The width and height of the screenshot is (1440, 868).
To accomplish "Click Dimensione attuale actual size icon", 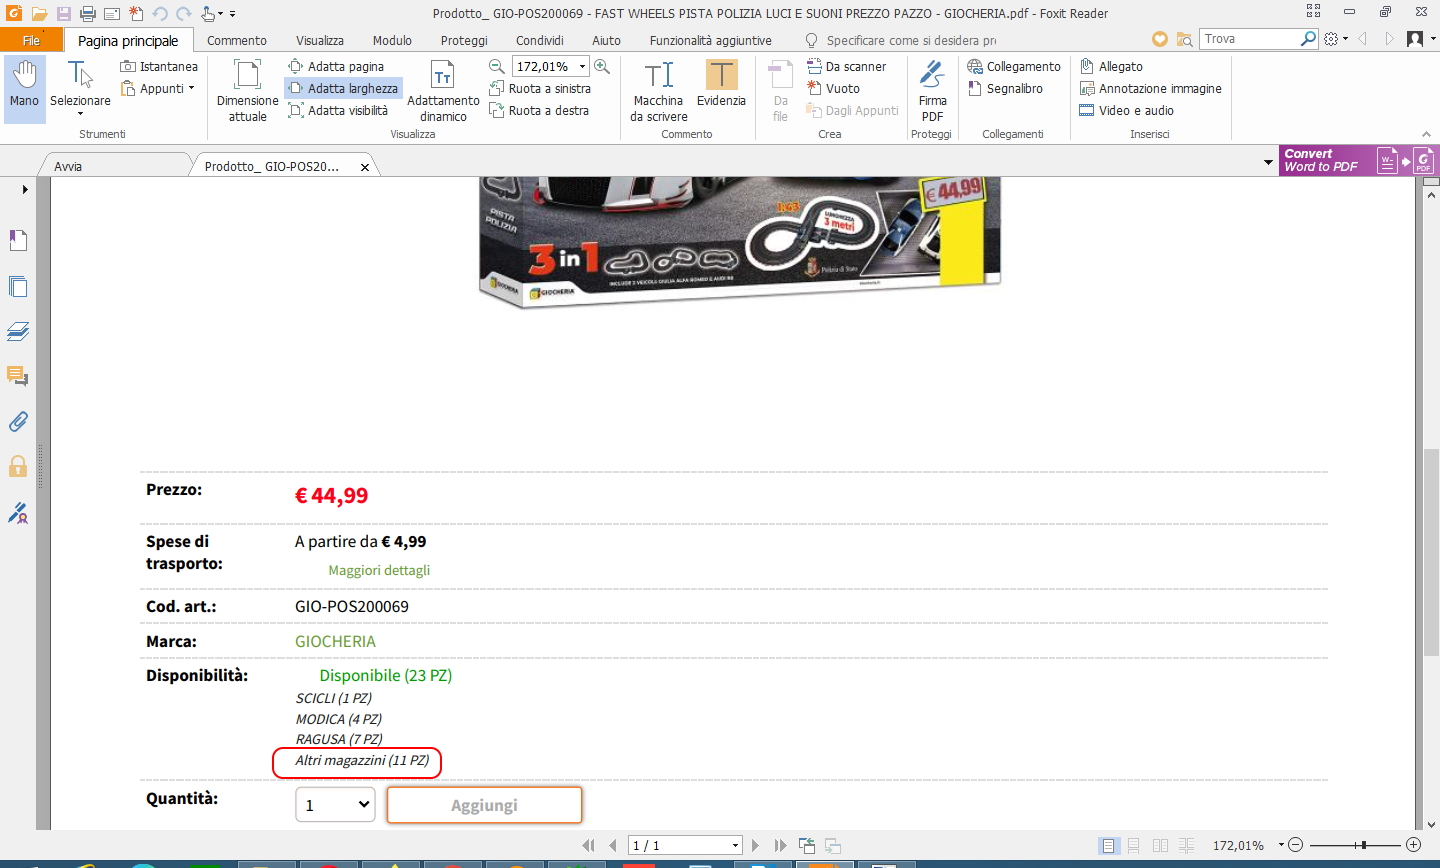I will pos(248,89).
